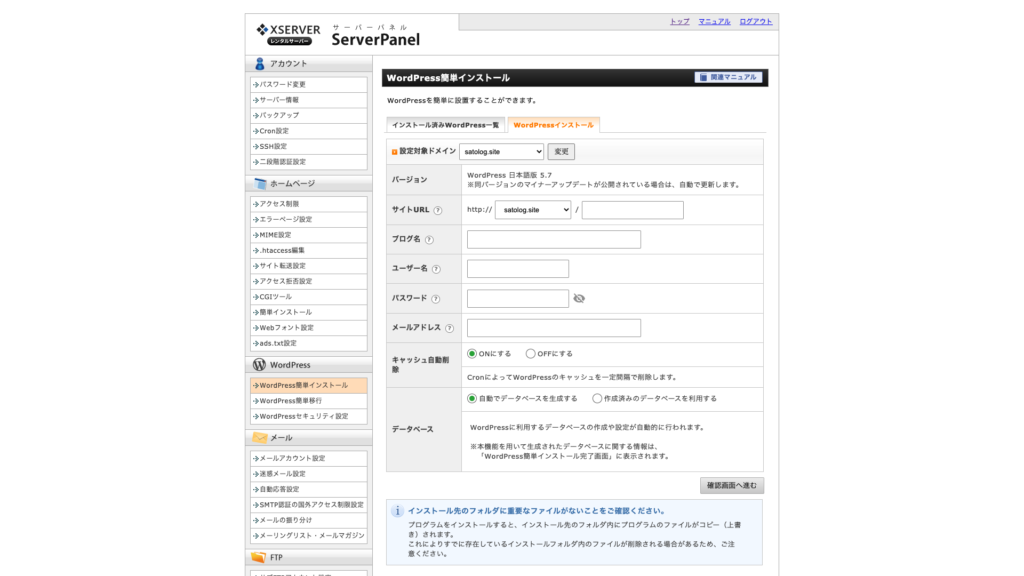The height and width of the screenshot is (576, 1024).
Task: Open 迷惑メール設定 in the sidebar
Action: tap(308, 473)
